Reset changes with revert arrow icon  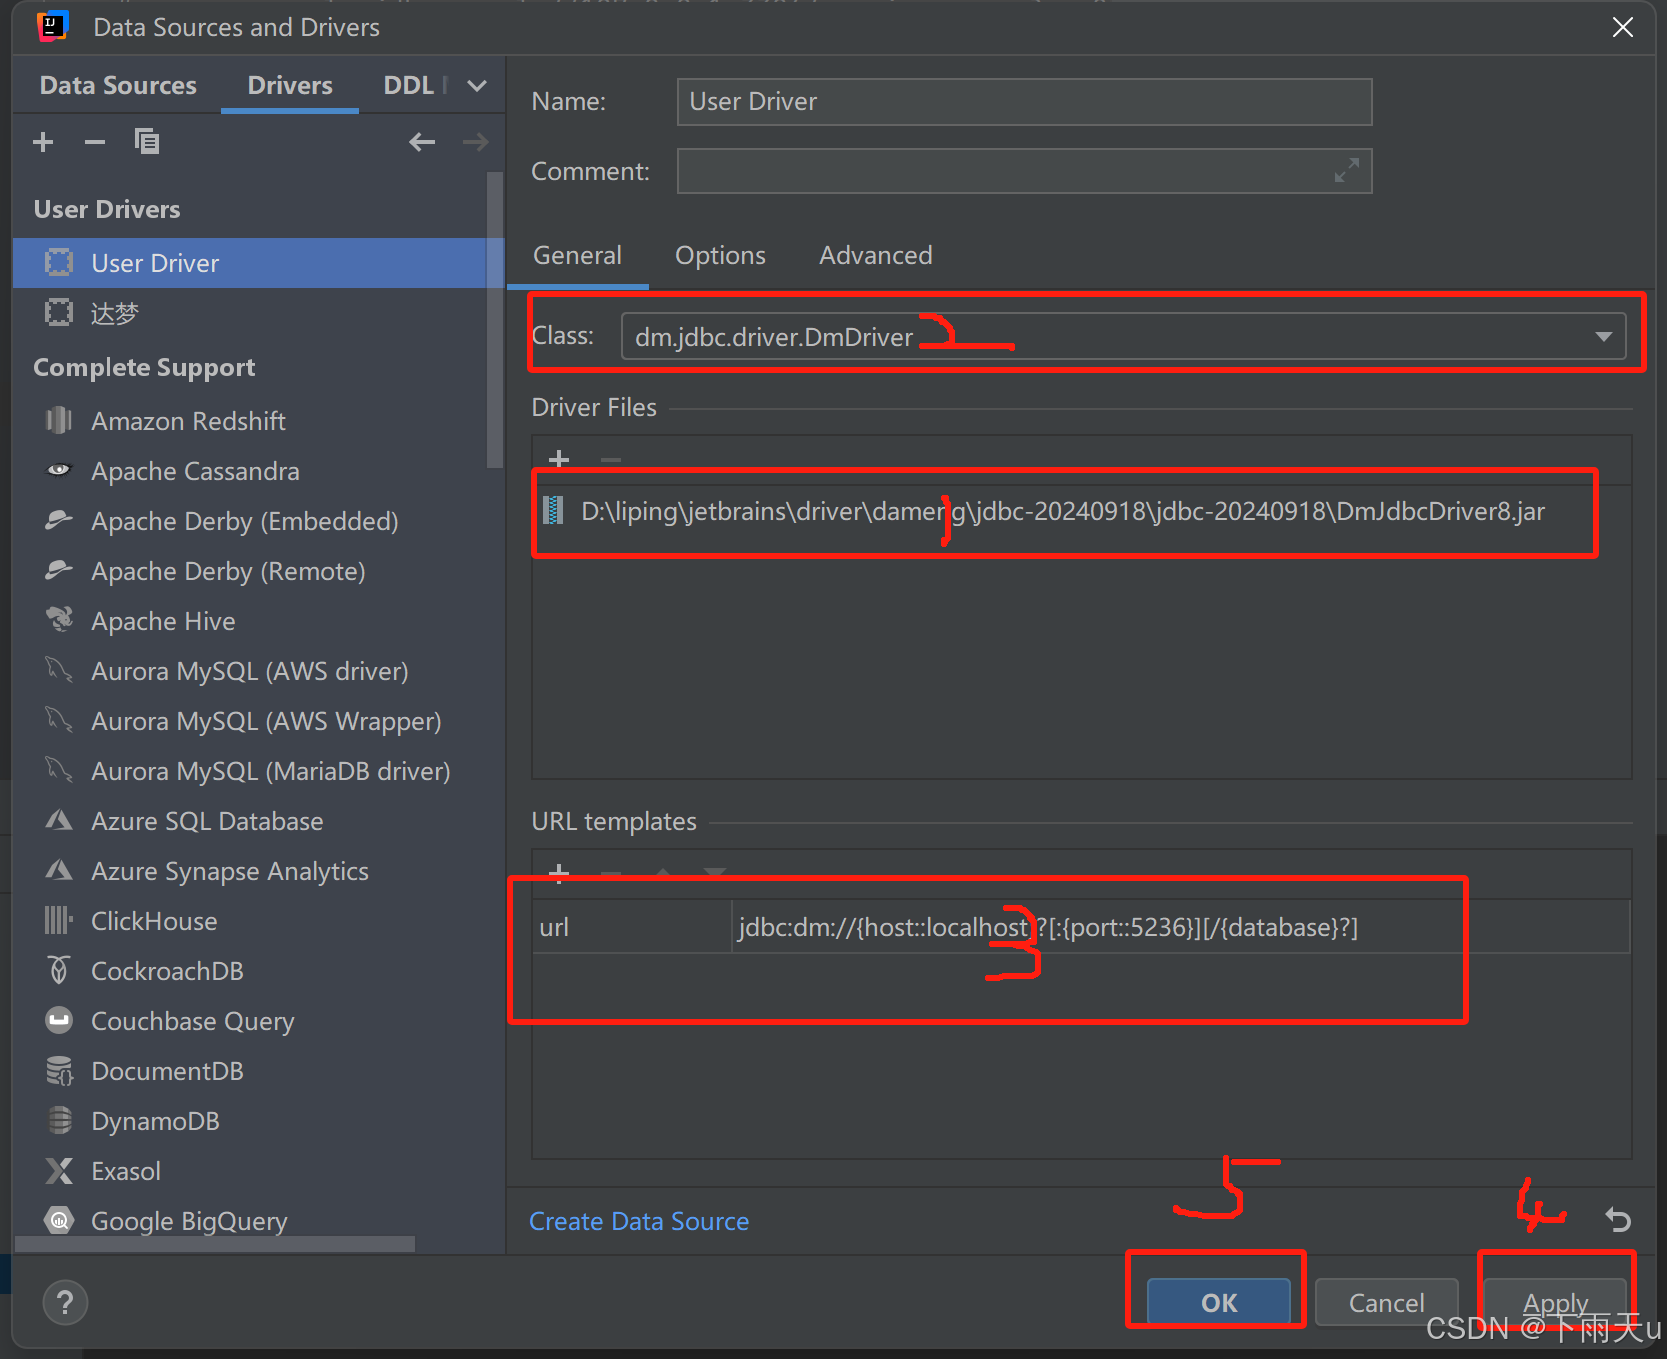pyautogui.click(x=1618, y=1219)
